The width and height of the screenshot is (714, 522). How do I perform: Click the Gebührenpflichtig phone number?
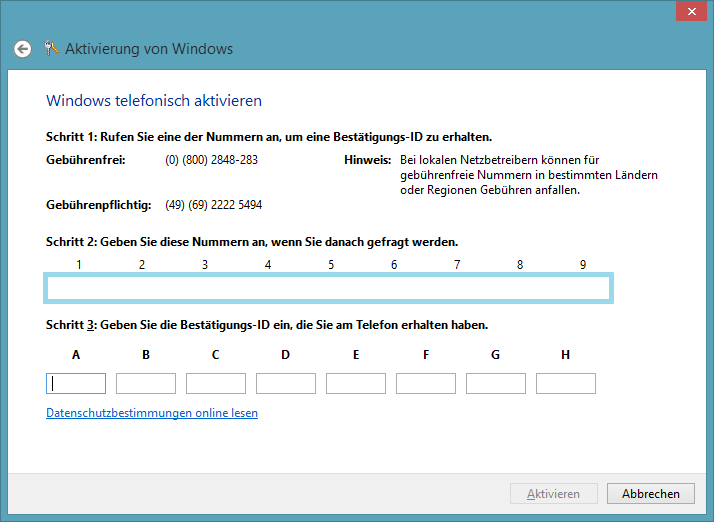click(213, 205)
